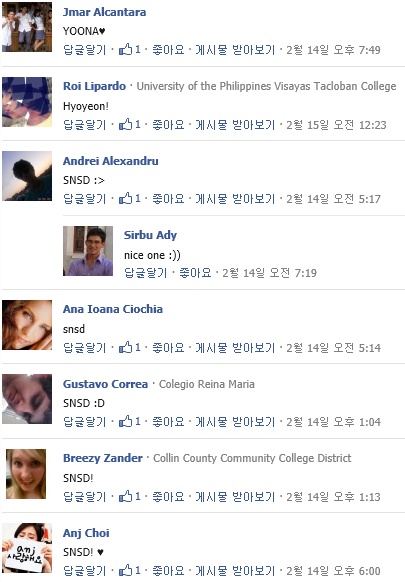This screenshot has width=405, height=582.
Task: Click the thumbs-up icon on Gustavo Correa's comment
Action: pyautogui.click(x=125, y=421)
